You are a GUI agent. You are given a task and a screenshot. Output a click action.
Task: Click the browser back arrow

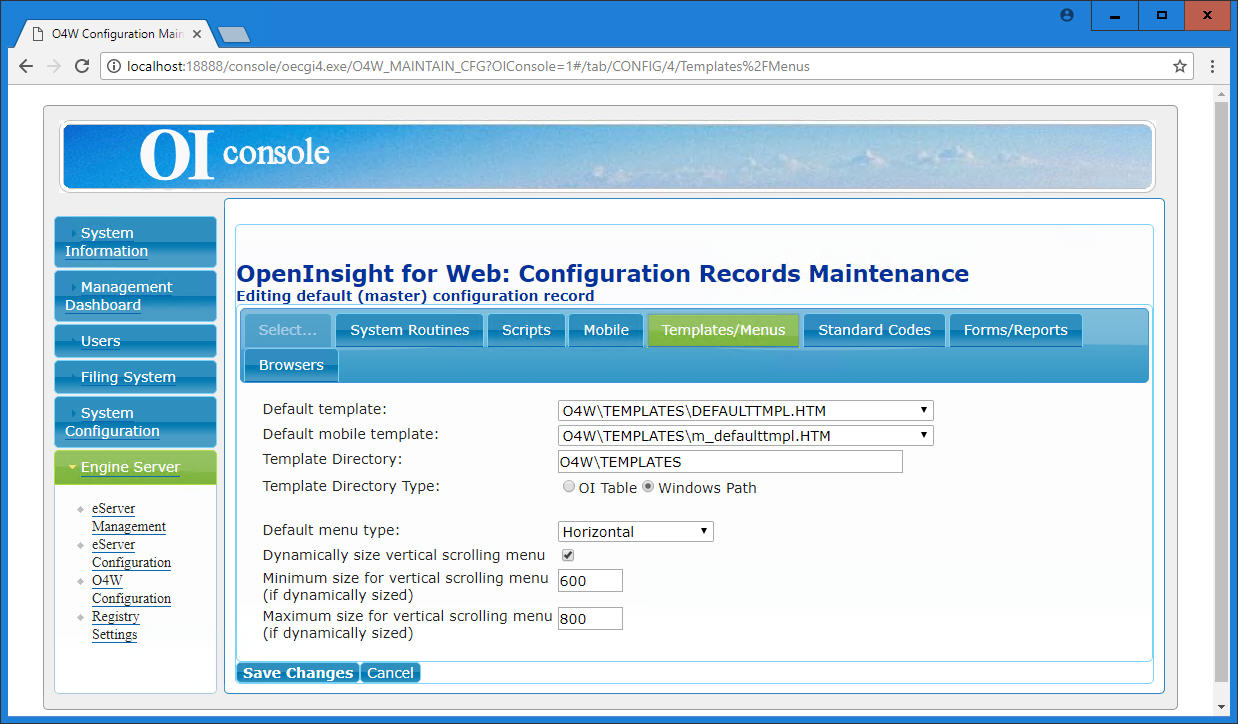(x=26, y=66)
